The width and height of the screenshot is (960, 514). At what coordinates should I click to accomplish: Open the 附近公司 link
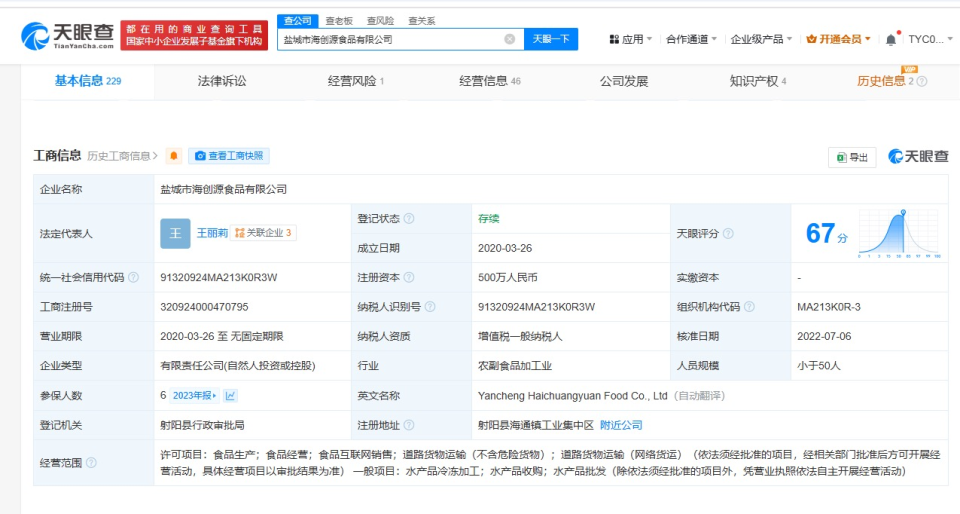tap(621, 425)
